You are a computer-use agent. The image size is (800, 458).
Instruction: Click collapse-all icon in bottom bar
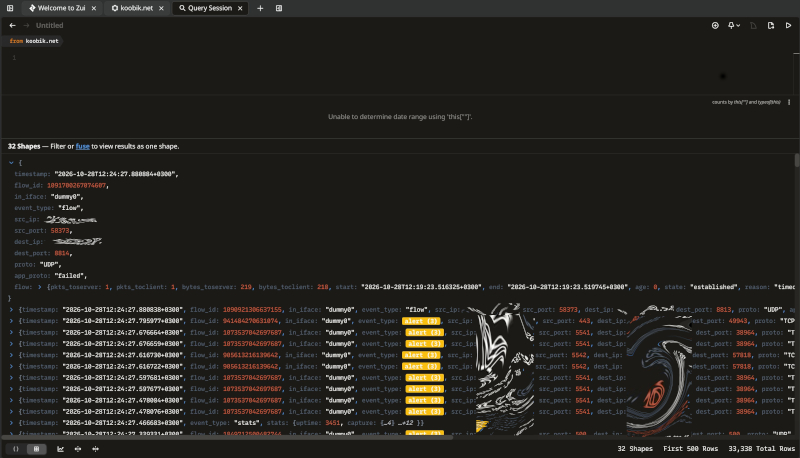click(95, 449)
